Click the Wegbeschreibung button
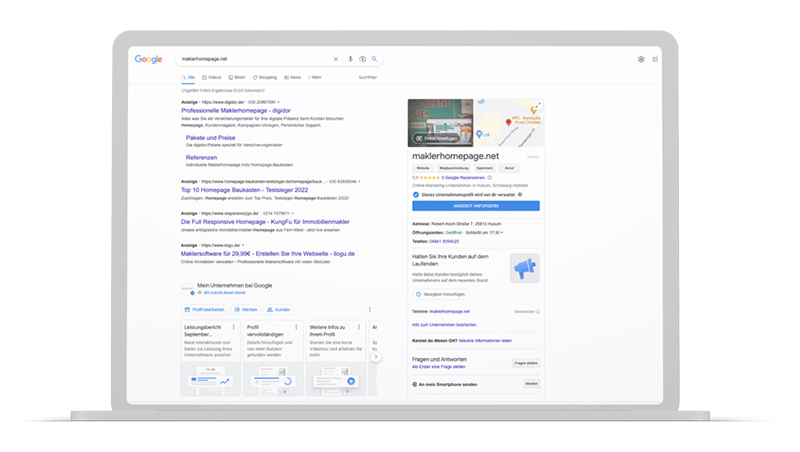800x452 pixels. point(454,168)
